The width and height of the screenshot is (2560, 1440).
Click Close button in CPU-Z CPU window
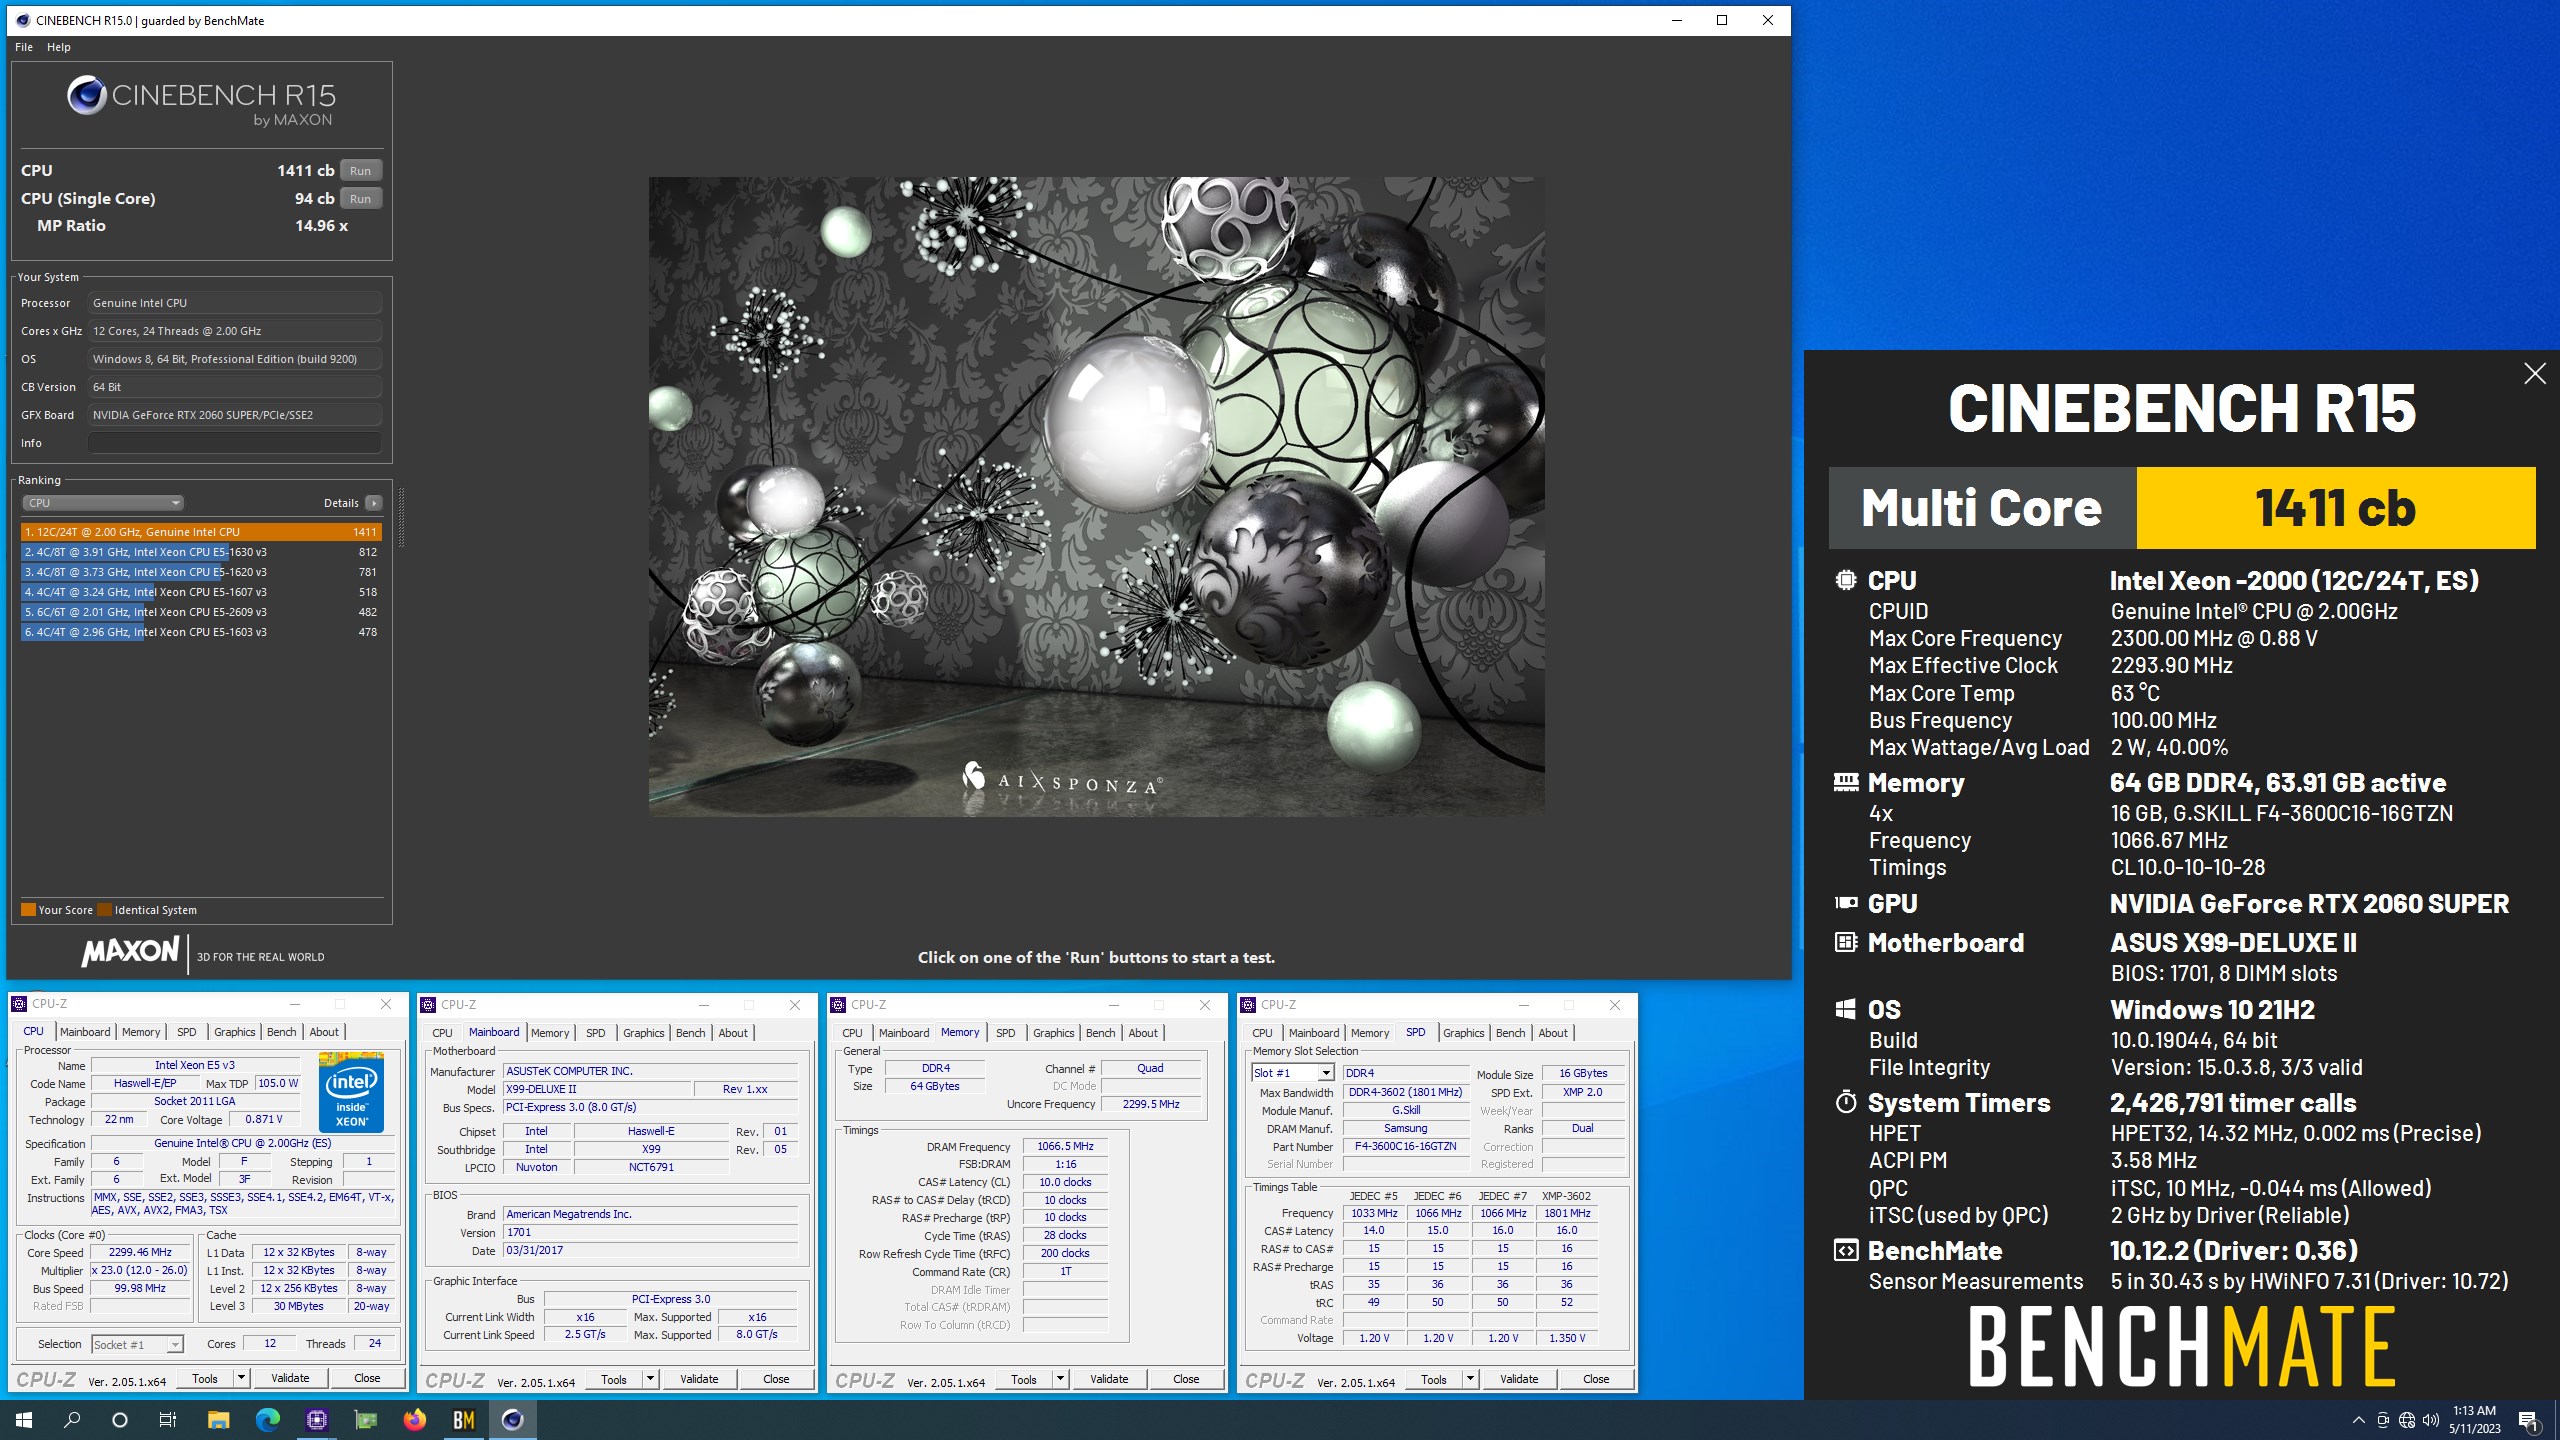click(x=367, y=1378)
